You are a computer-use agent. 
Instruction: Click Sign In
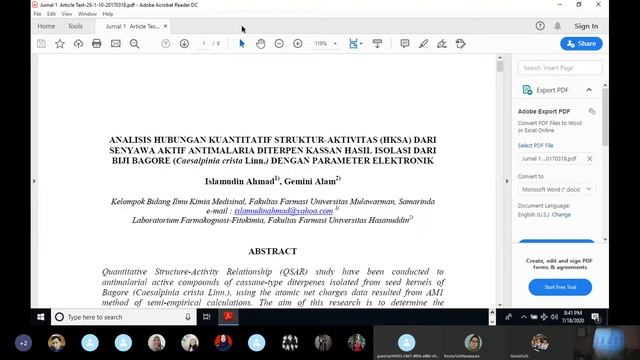point(586,26)
